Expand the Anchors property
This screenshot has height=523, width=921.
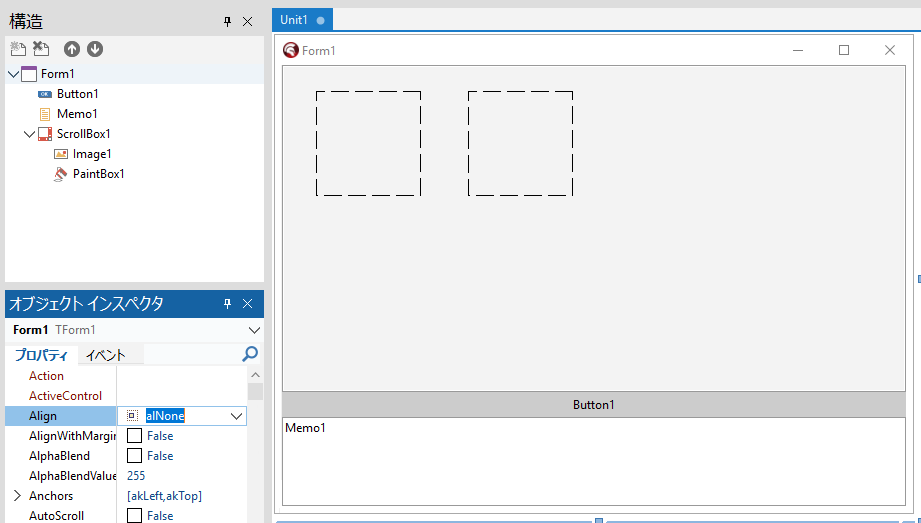[x=17, y=496]
